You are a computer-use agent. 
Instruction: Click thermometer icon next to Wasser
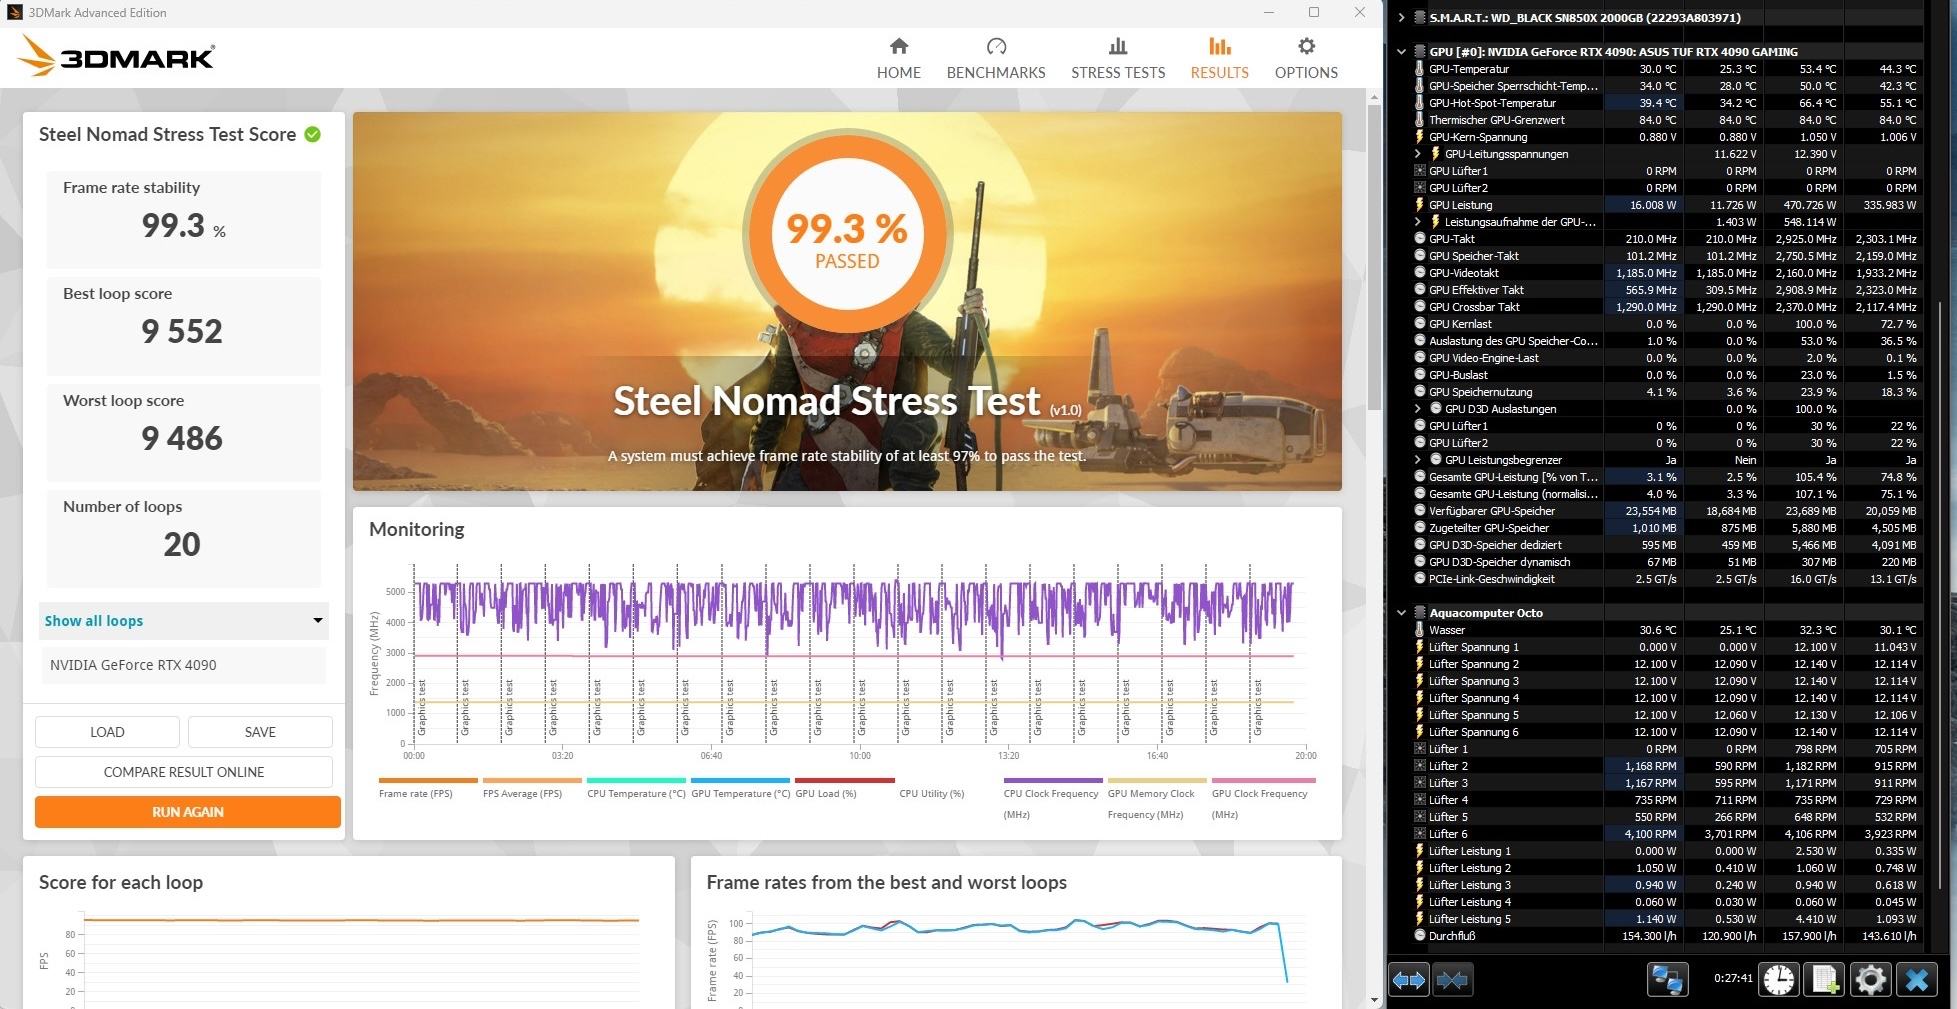pos(1419,630)
